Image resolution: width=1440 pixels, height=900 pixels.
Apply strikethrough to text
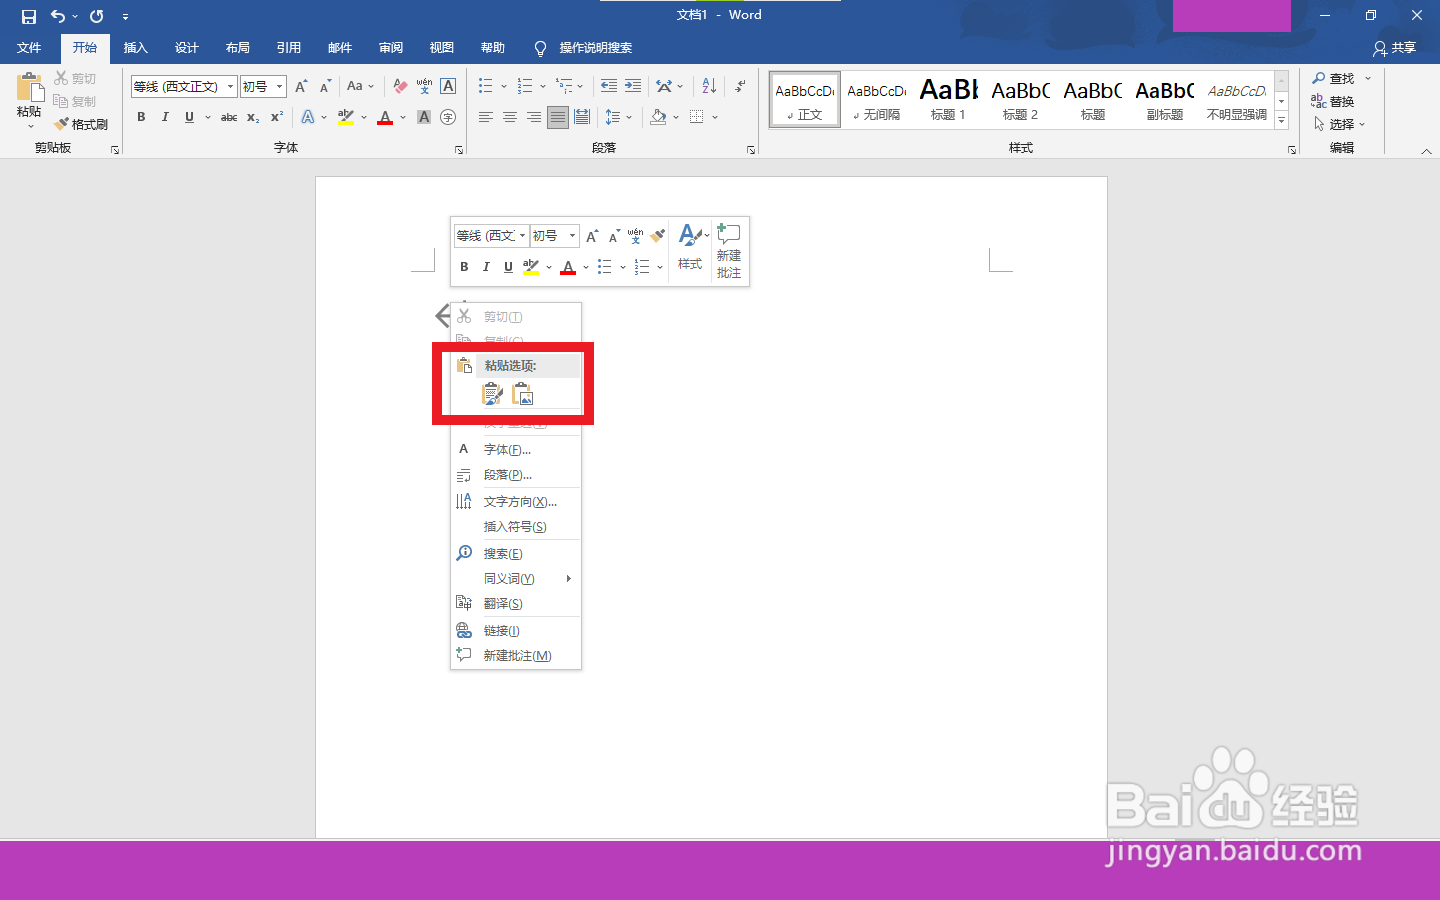coord(229,117)
